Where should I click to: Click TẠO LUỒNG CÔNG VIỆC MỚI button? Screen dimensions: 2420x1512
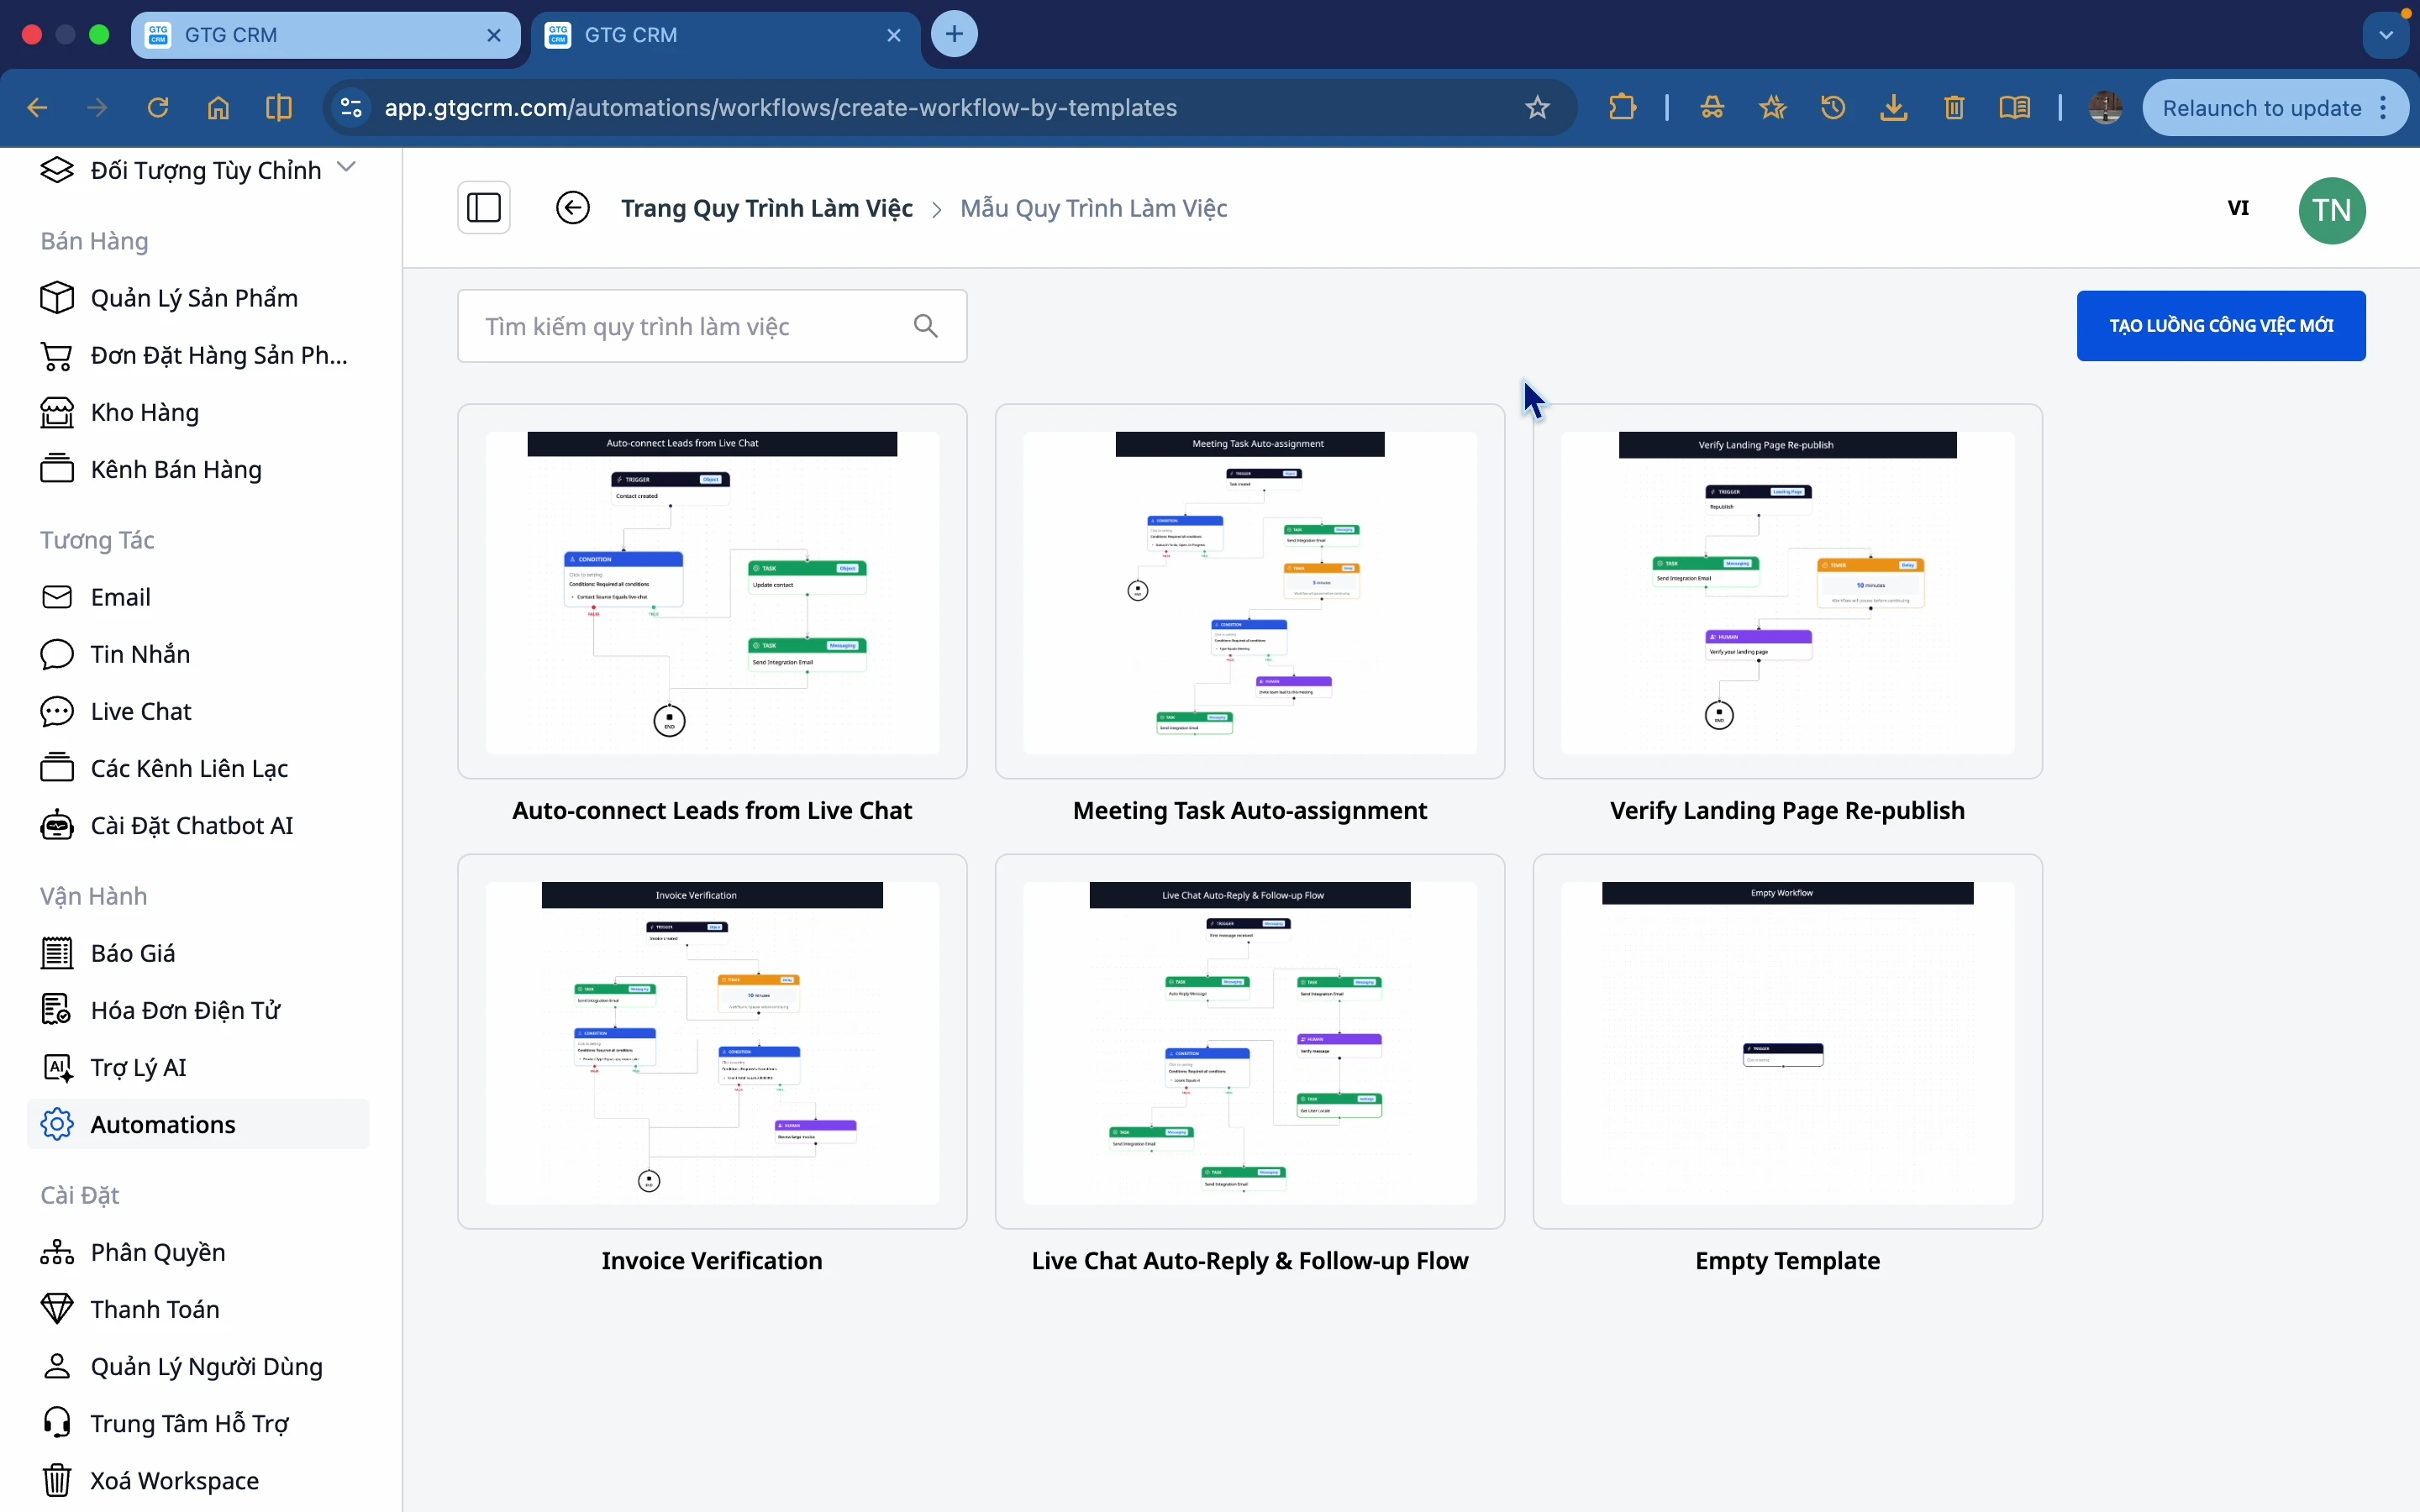2221,326
